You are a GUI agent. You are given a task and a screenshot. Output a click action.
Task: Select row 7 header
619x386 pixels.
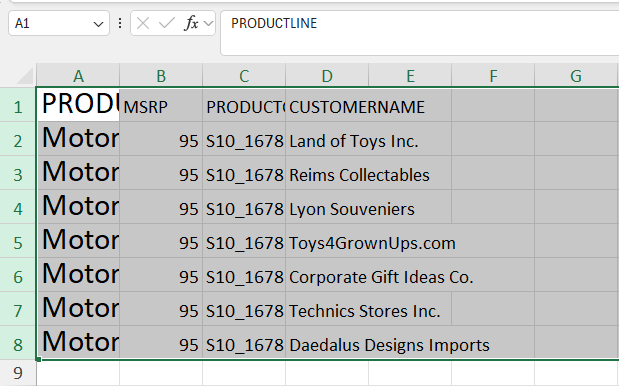[18, 309]
